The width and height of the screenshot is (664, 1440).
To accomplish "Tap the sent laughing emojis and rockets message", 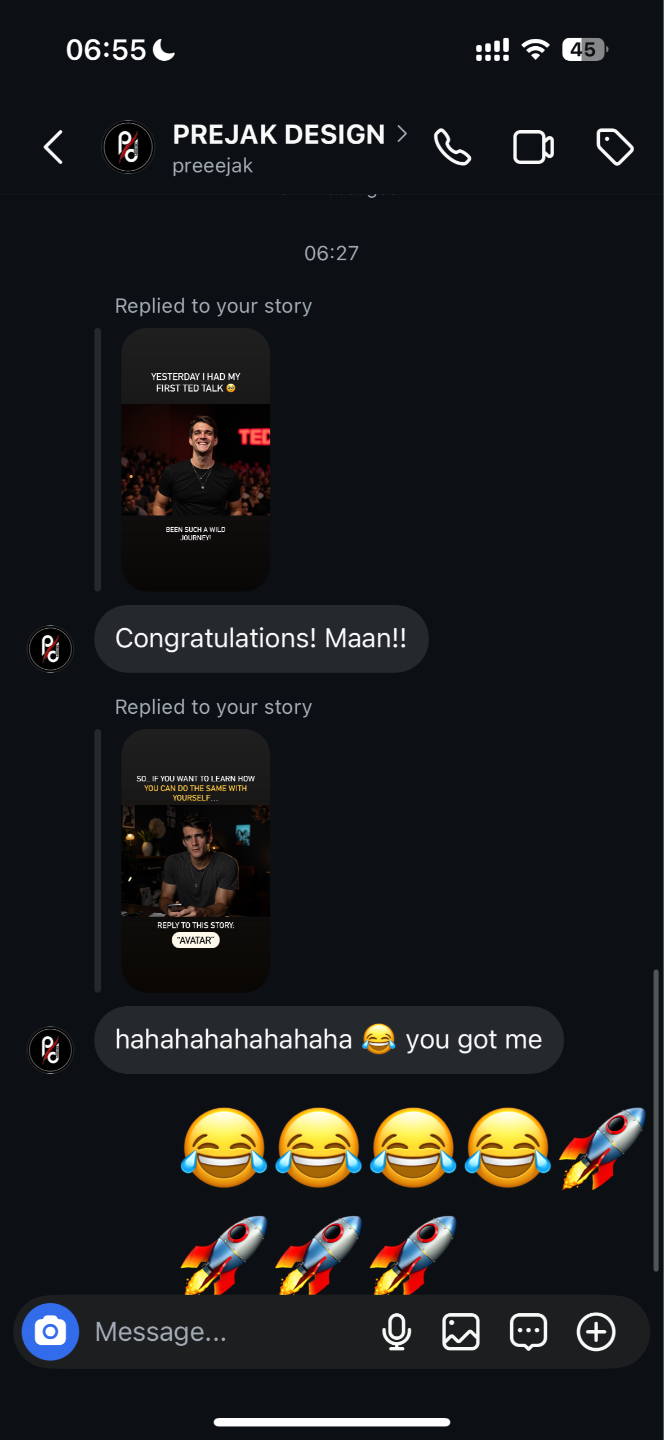I will (413, 1200).
